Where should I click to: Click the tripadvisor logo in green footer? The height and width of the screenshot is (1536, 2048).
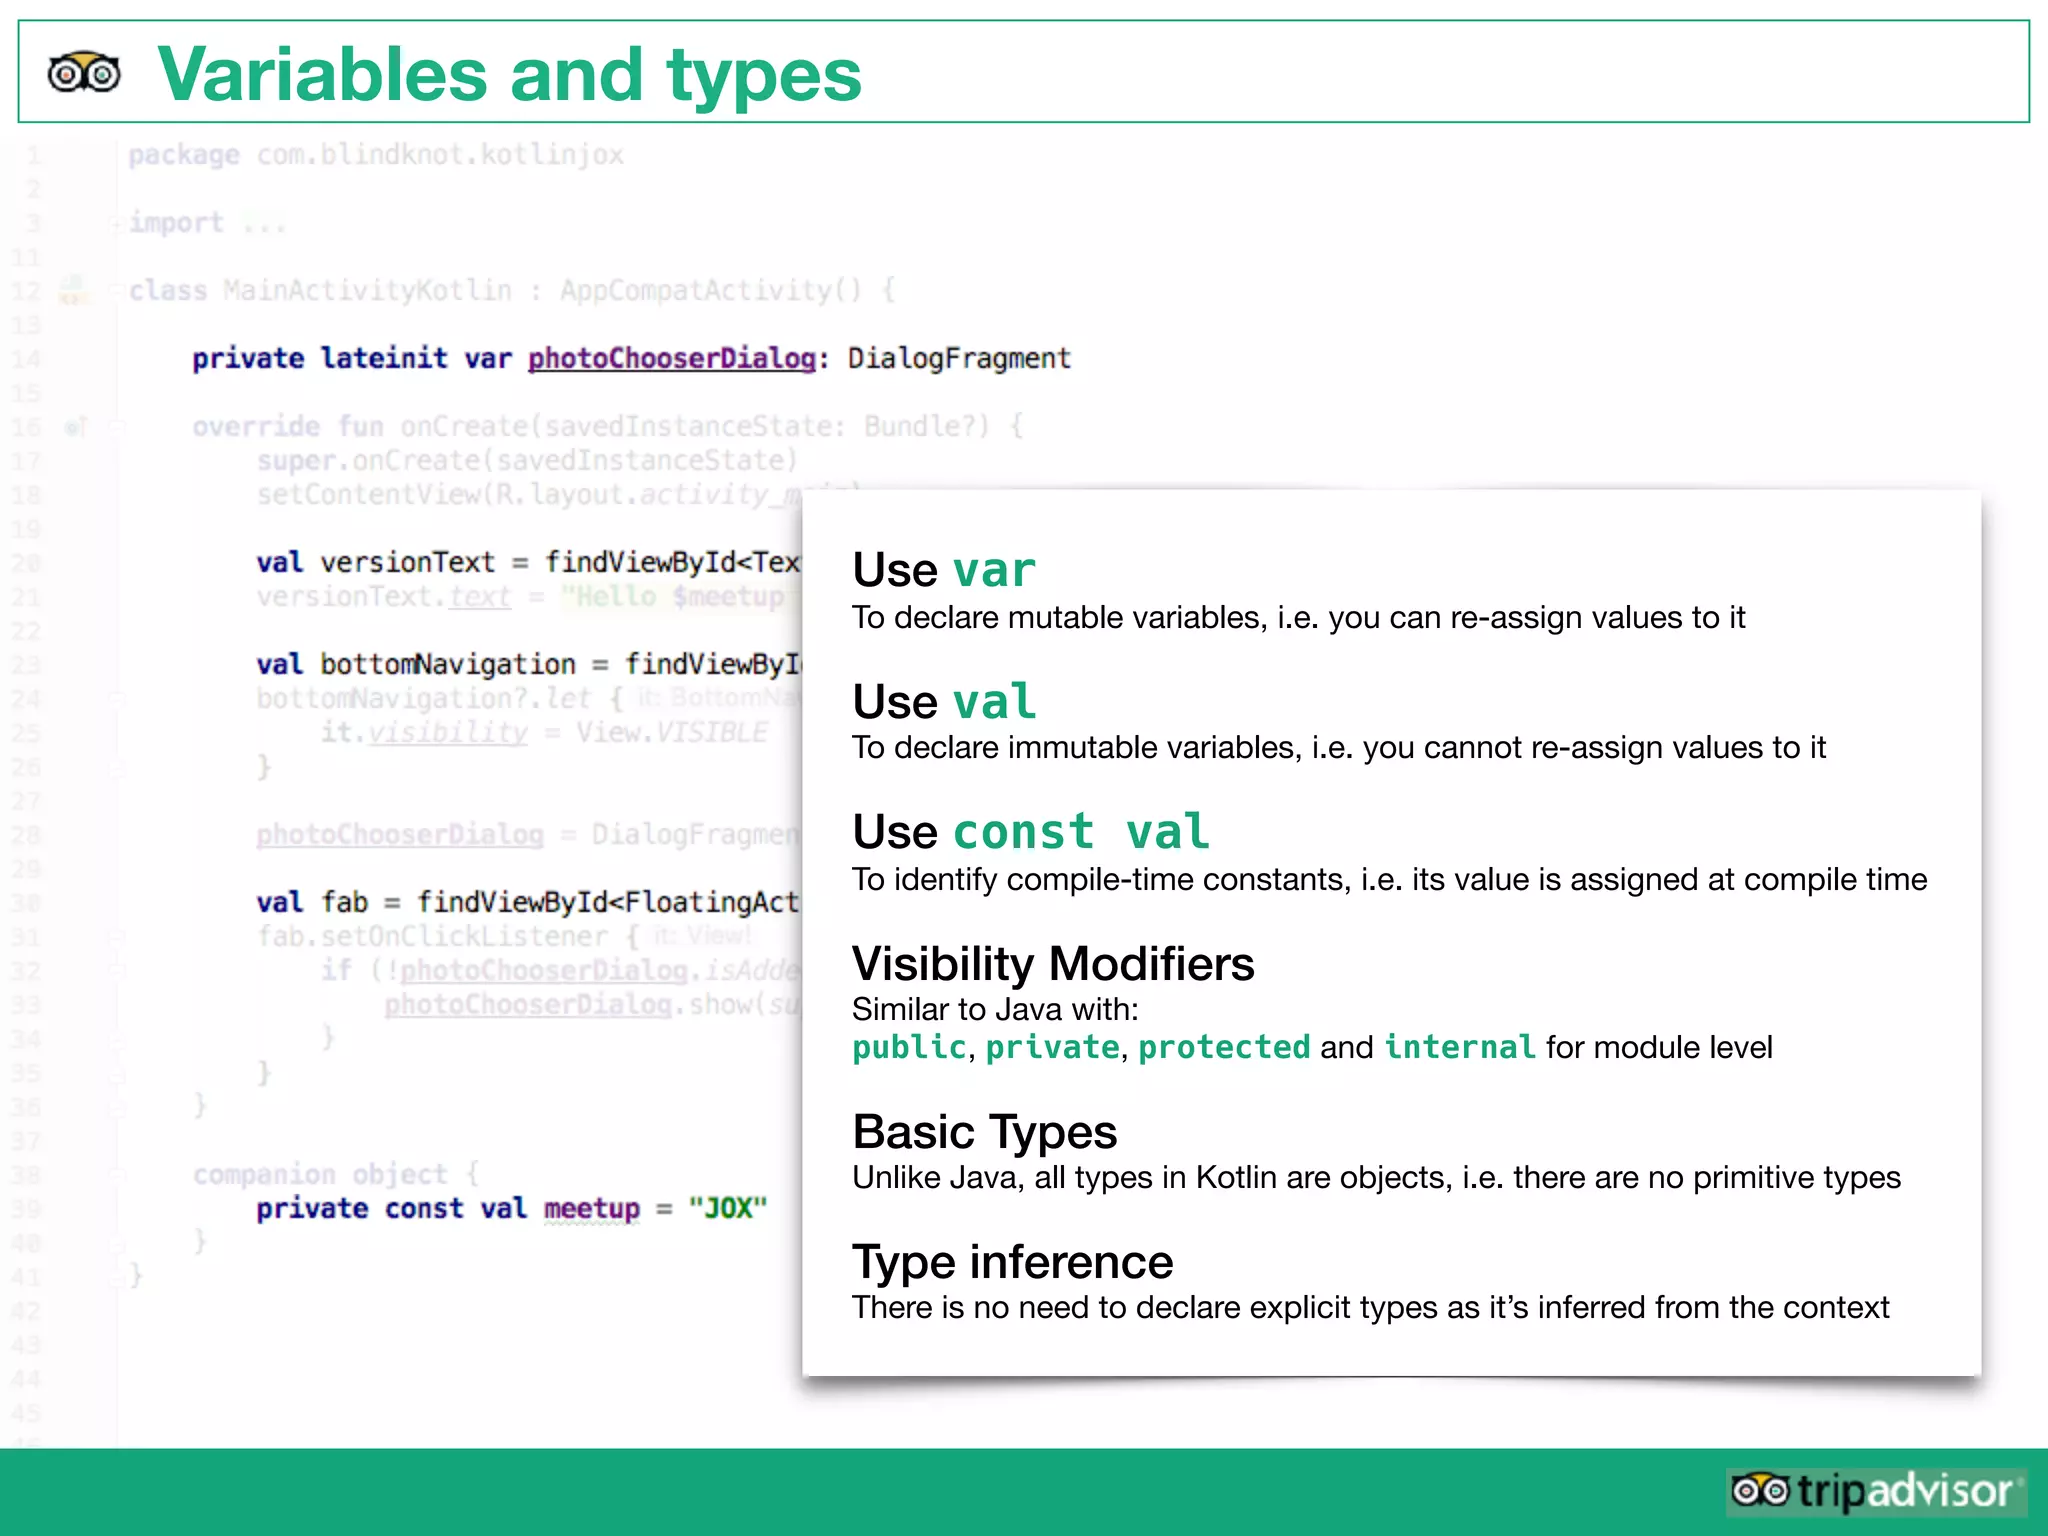(x=1875, y=1491)
